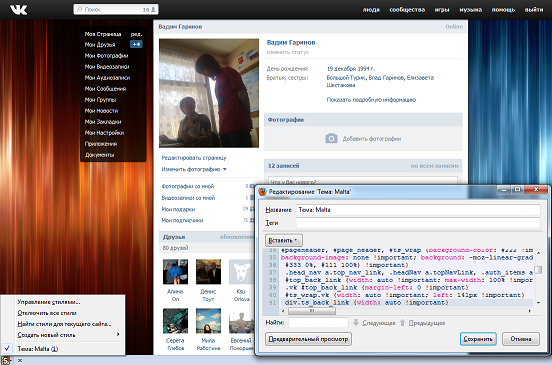Click 'изменить статус' under the name
The height and width of the screenshot is (365, 552).
(x=288, y=52)
